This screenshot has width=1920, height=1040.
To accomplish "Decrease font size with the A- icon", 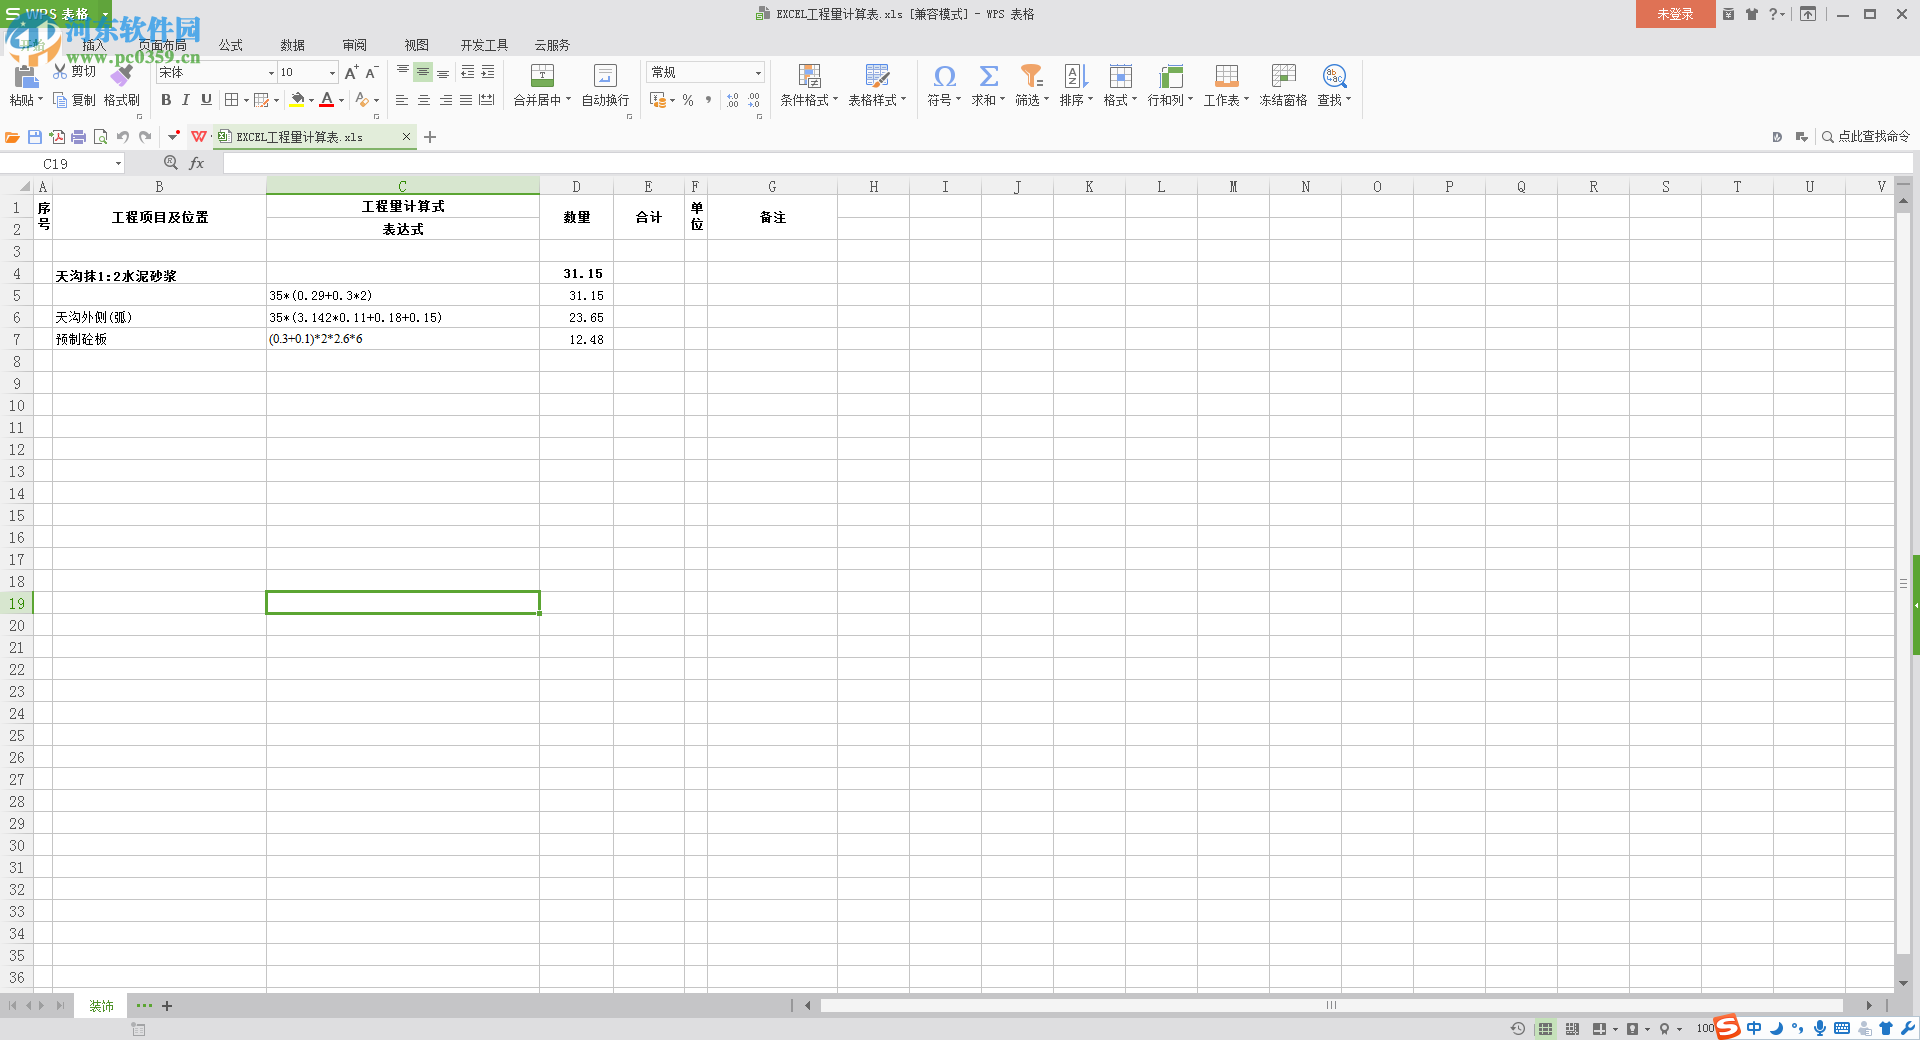I will pos(371,72).
